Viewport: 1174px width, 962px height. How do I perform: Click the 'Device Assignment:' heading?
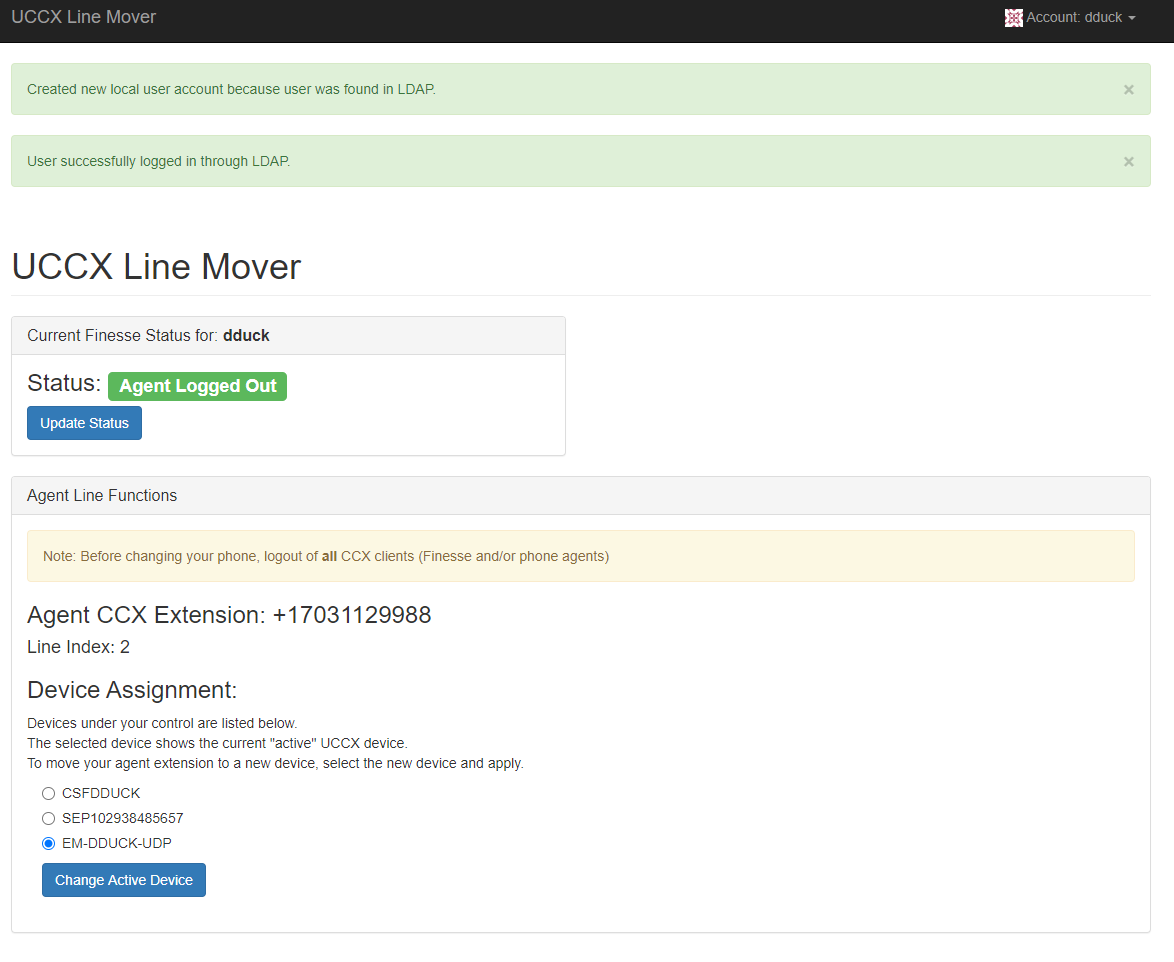[132, 690]
